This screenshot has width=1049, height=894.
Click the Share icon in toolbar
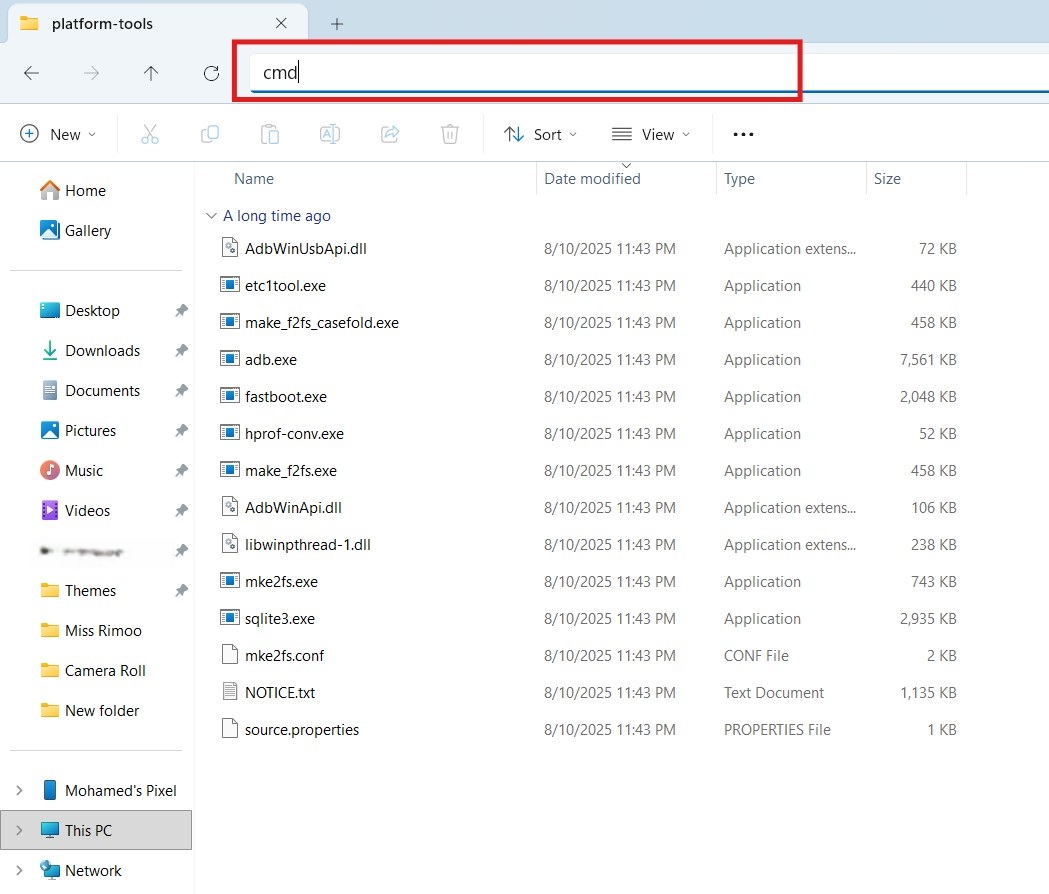(390, 134)
